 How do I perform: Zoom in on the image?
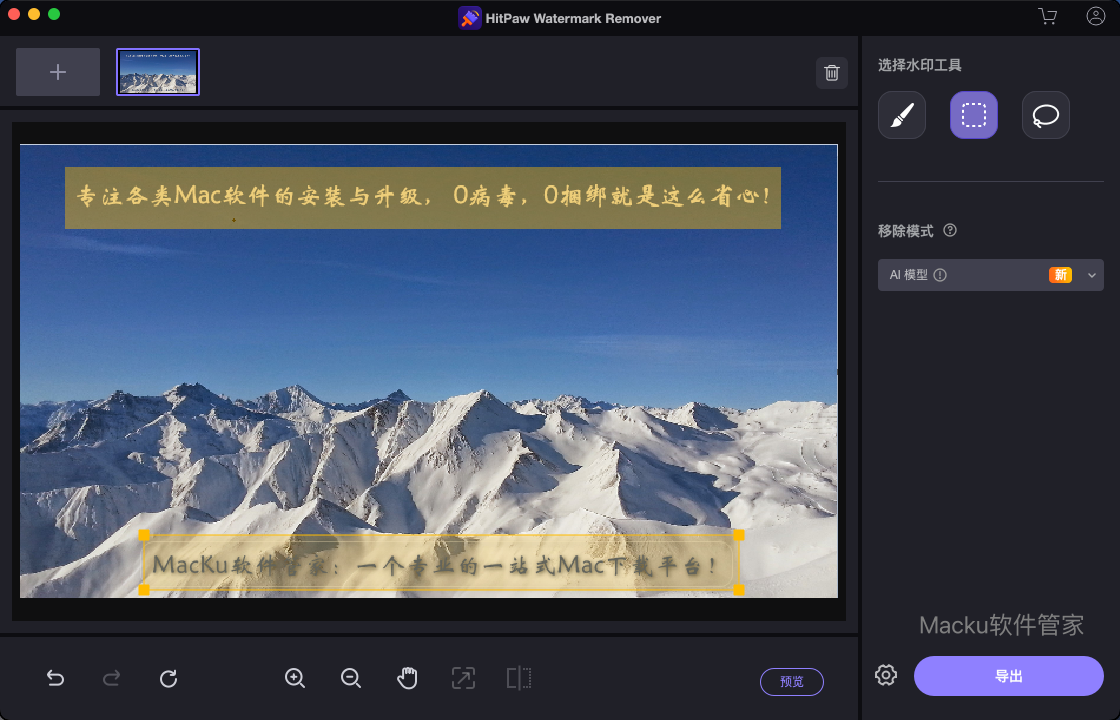(295, 678)
